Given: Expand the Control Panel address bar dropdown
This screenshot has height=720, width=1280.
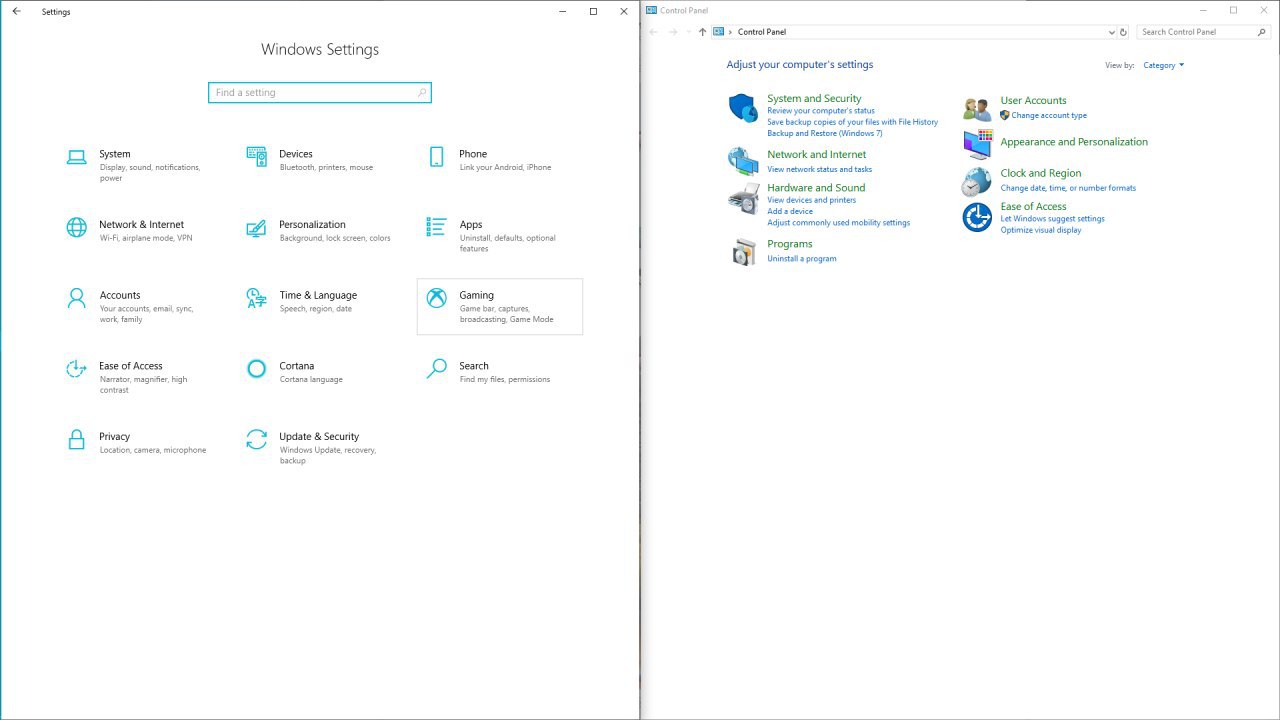Looking at the screenshot, I should [x=1112, y=32].
